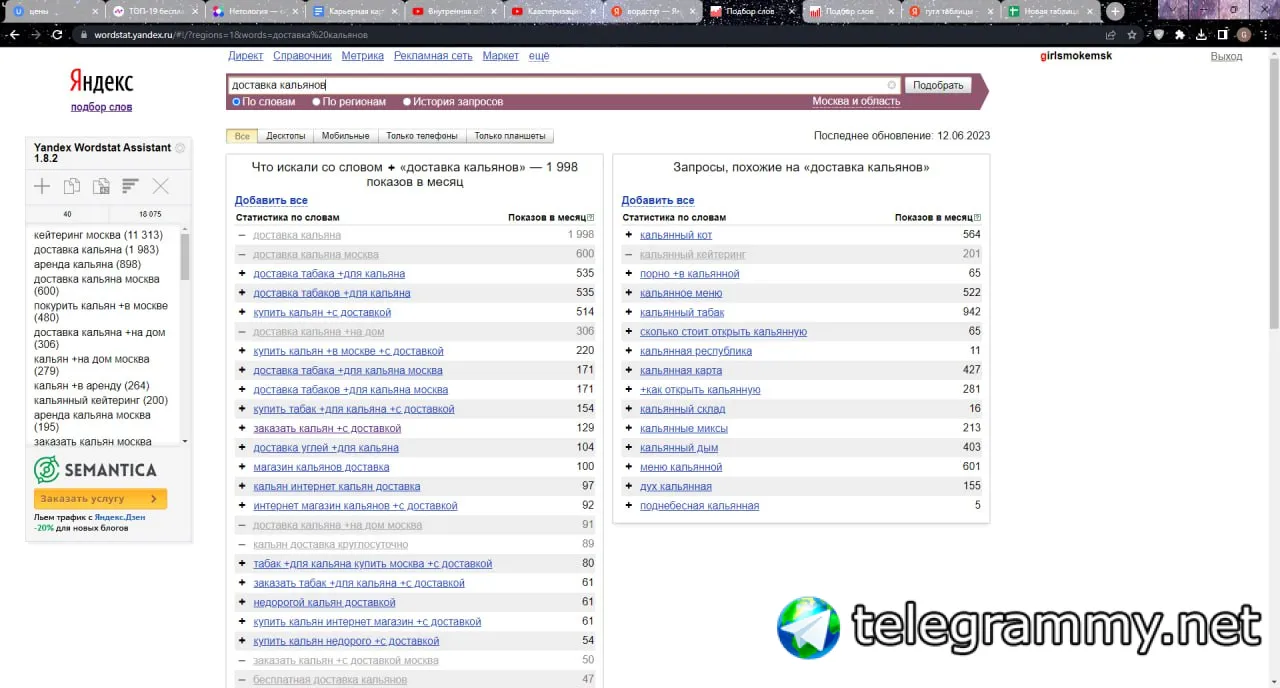Viewport: 1280px width, 688px height.
Task: Select the "По регионам" radio button
Action: point(317,101)
